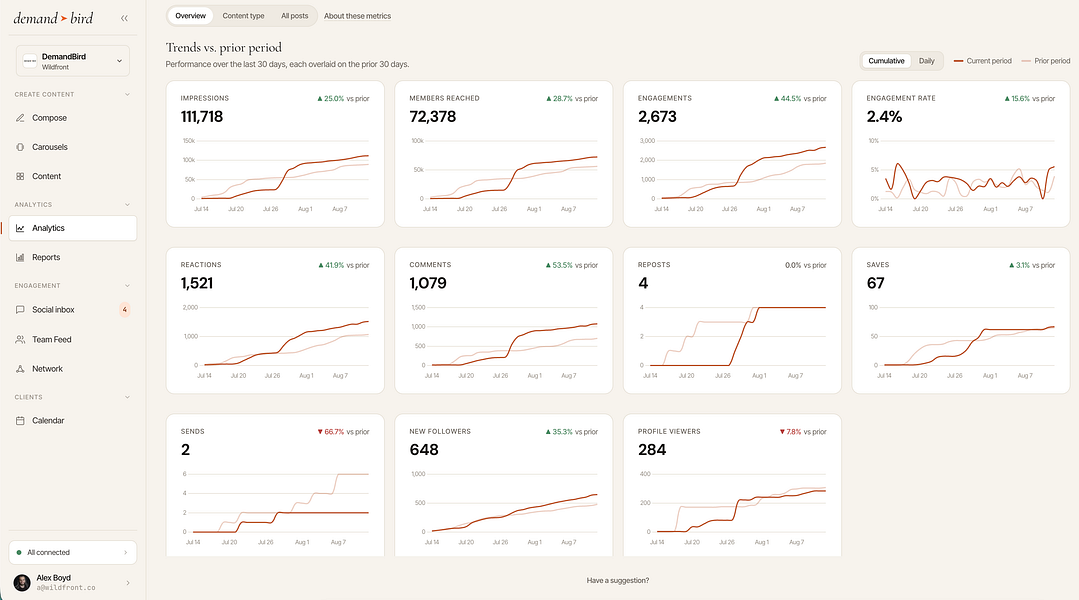Click the Reactions value 1,521
Image resolution: width=1079 pixels, height=600 pixels.
[x=197, y=283]
